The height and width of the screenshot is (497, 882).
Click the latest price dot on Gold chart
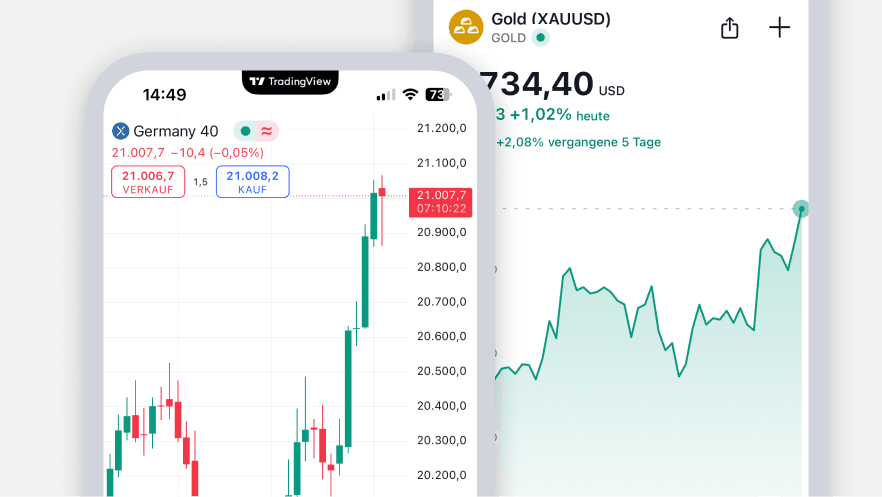801,209
